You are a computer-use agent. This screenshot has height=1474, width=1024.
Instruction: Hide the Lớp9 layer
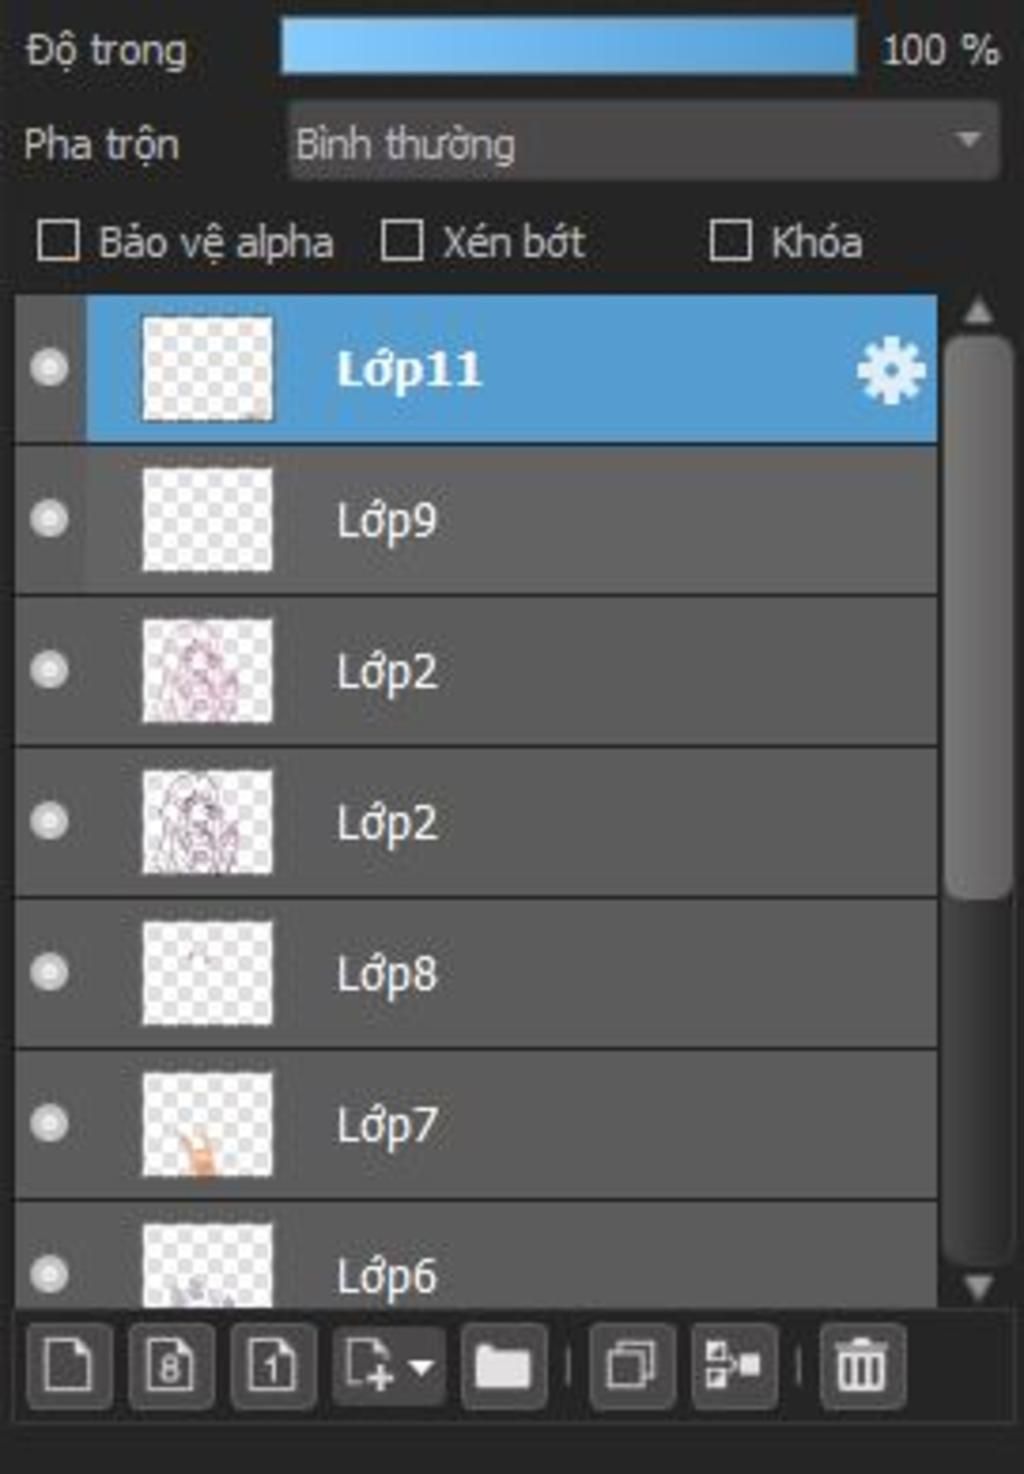pyautogui.click(x=49, y=519)
